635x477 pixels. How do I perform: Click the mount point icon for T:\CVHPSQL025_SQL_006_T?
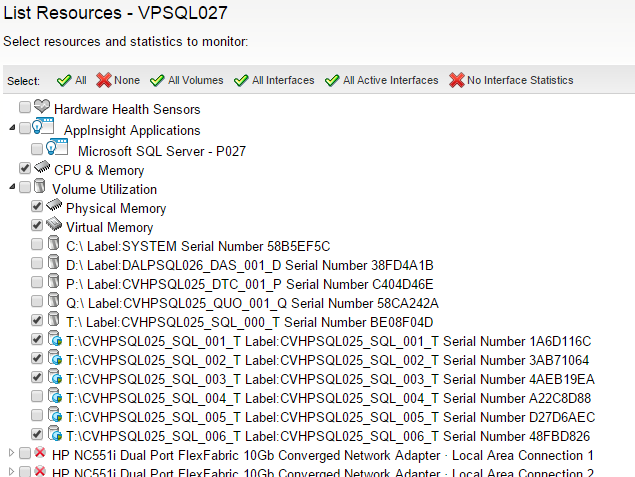pyautogui.click(x=55, y=434)
